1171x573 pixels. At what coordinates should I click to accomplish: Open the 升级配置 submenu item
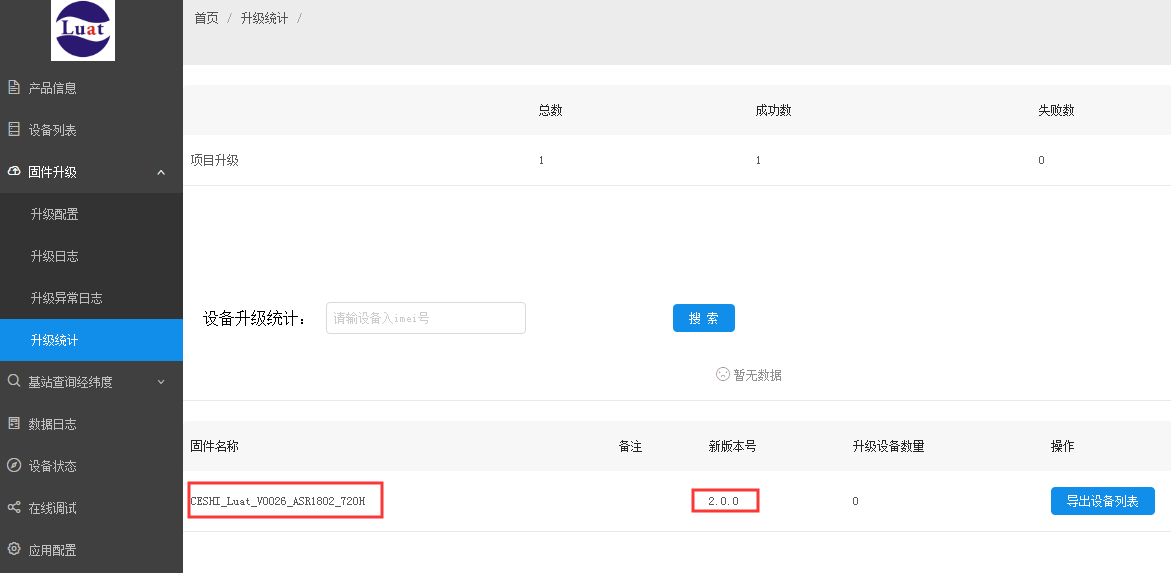click(x=91, y=214)
